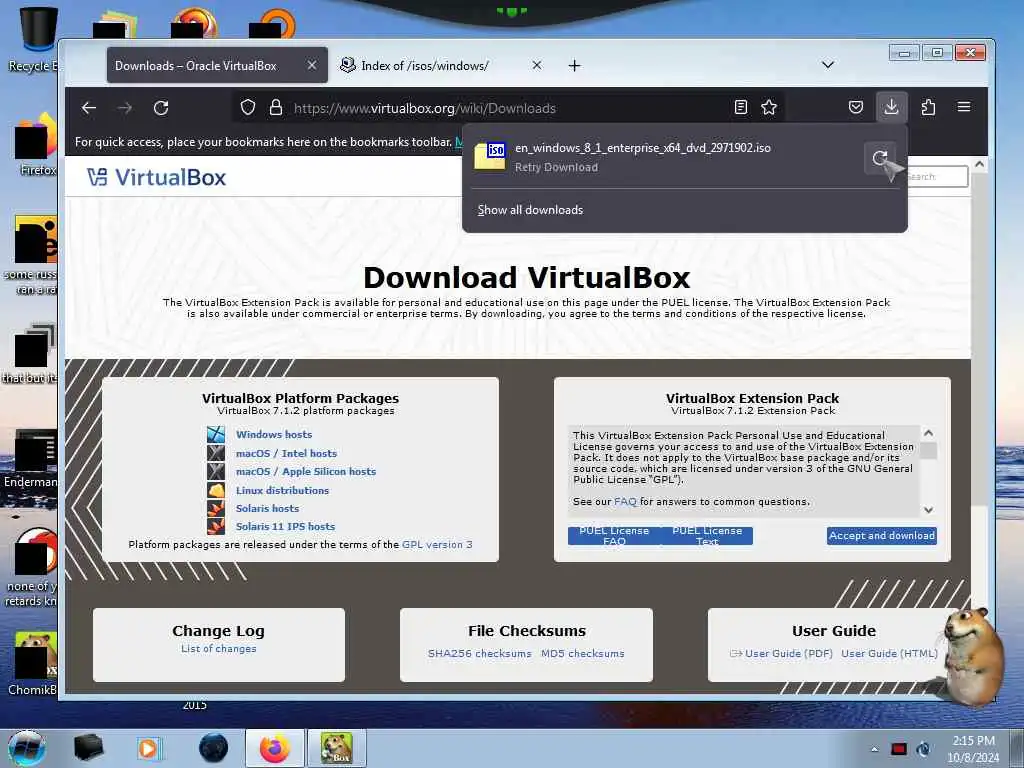Open the FAQ link in license text

(x=625, y=502)
